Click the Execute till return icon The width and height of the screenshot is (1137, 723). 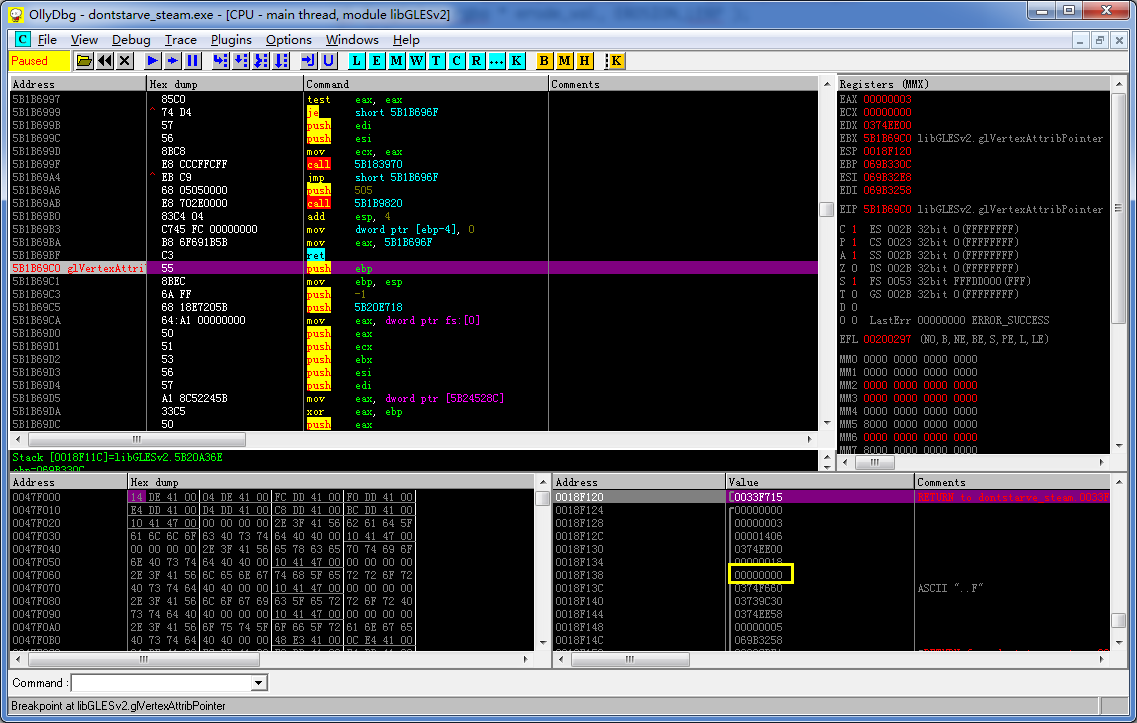(x=308, y=61)
